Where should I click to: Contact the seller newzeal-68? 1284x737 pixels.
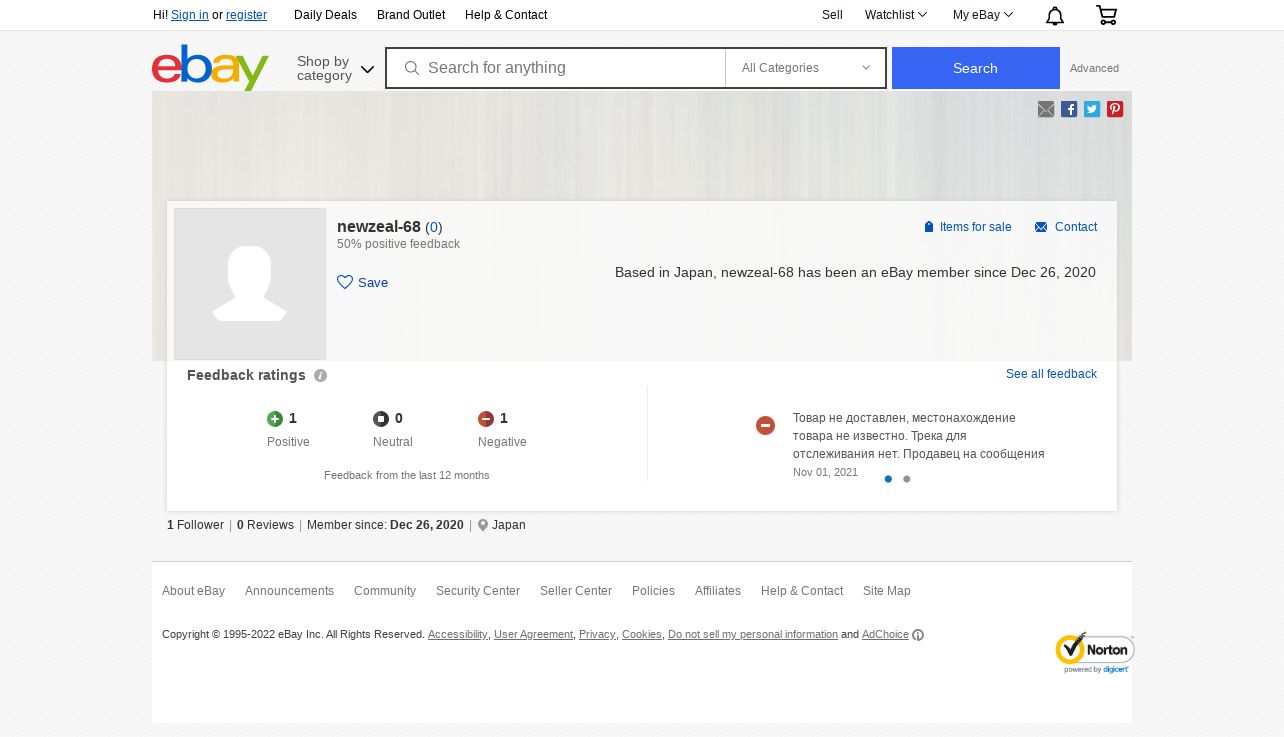coord(1066,227)
